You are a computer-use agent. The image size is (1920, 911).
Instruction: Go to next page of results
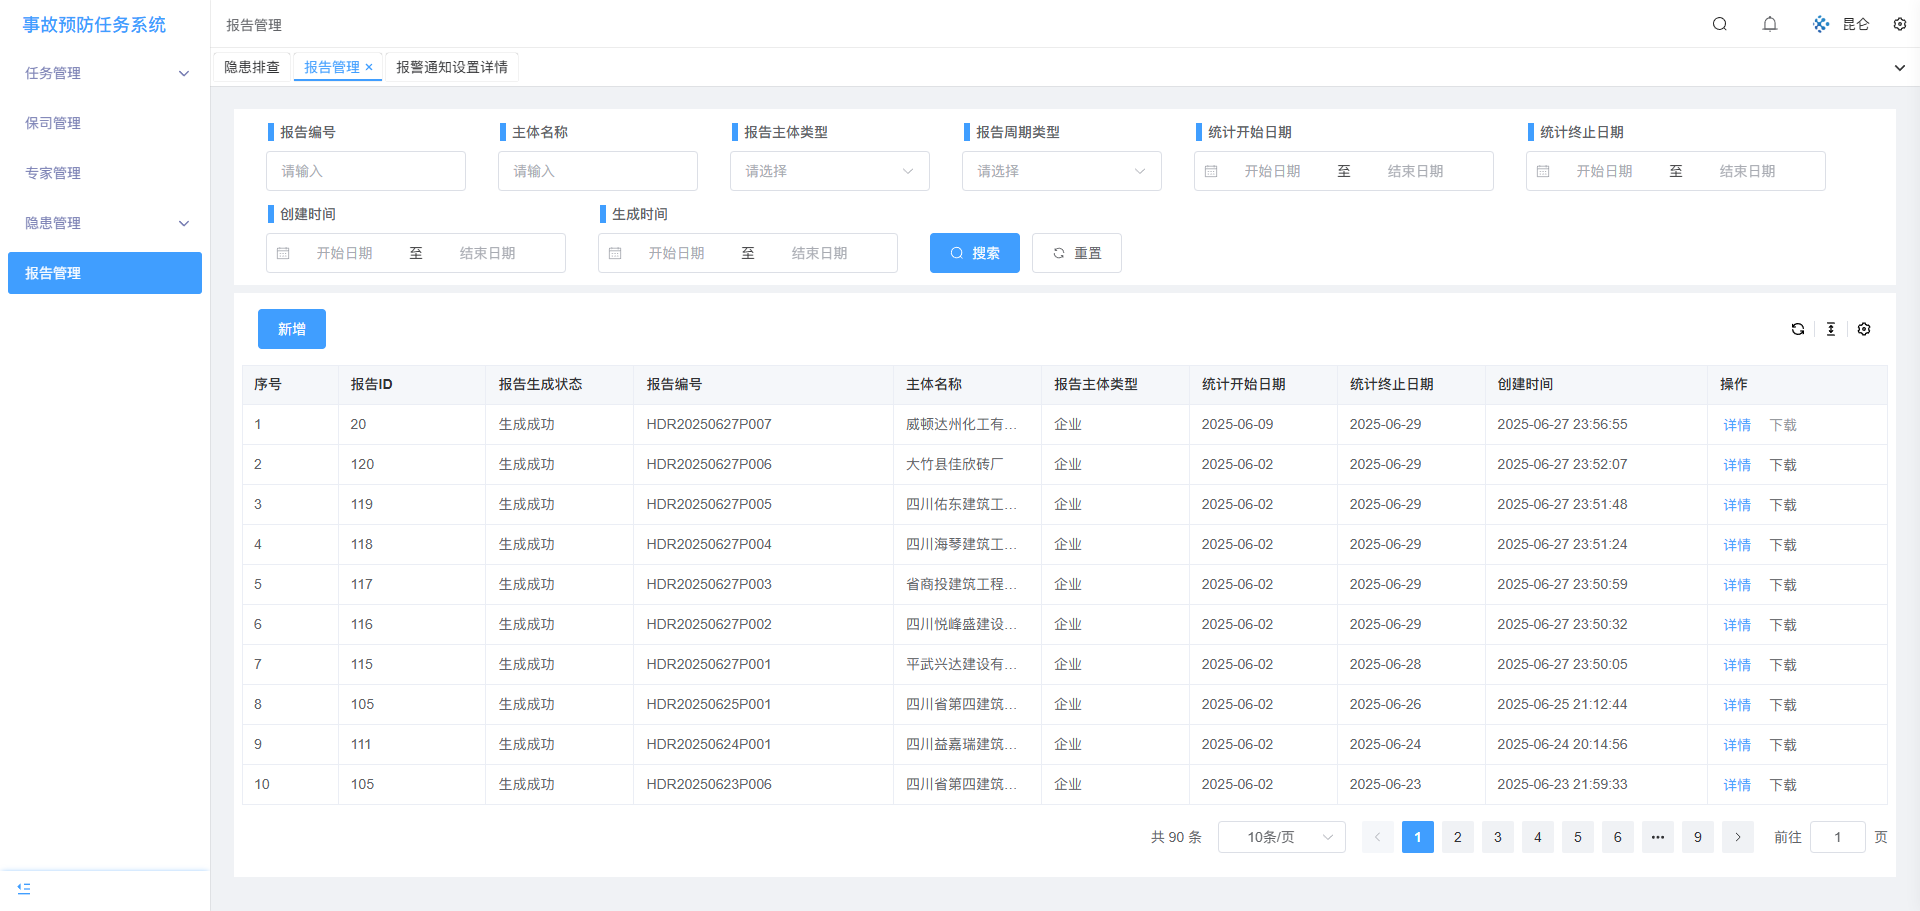tap(1738, 837)
